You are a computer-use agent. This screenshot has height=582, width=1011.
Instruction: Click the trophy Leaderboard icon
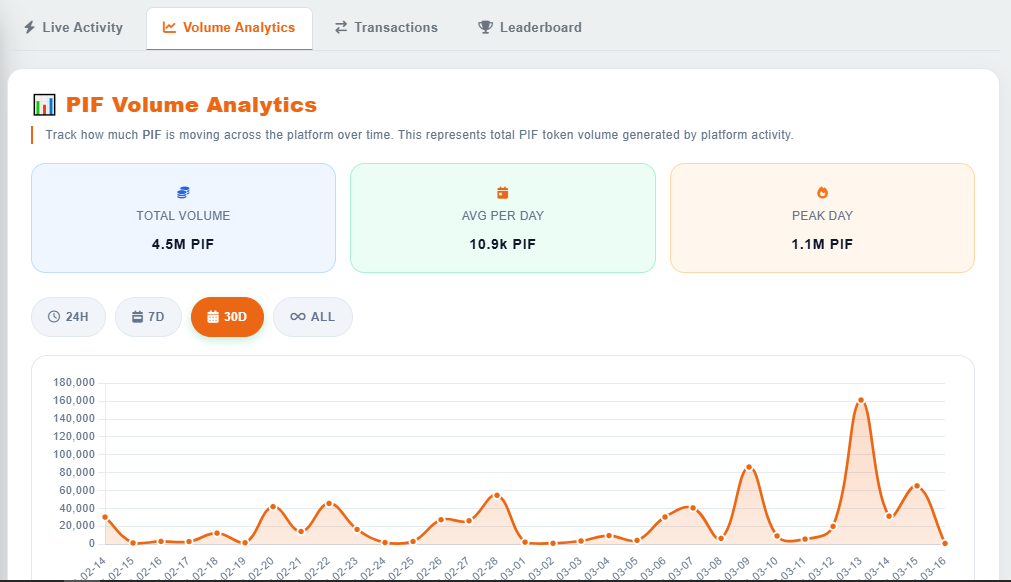[485, 28]
